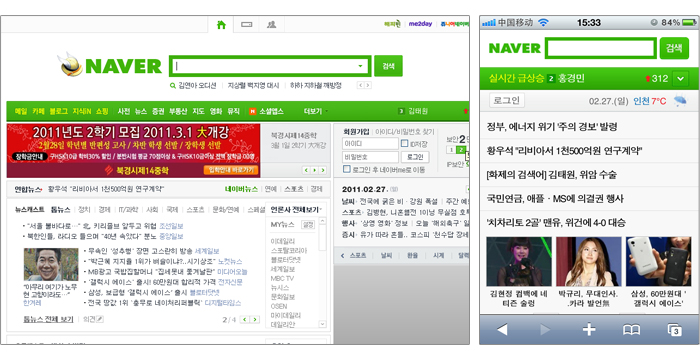Click the magnifier icon before 김연아 오디션
This screenshot has height=363, width=700.
click(173, 85)
